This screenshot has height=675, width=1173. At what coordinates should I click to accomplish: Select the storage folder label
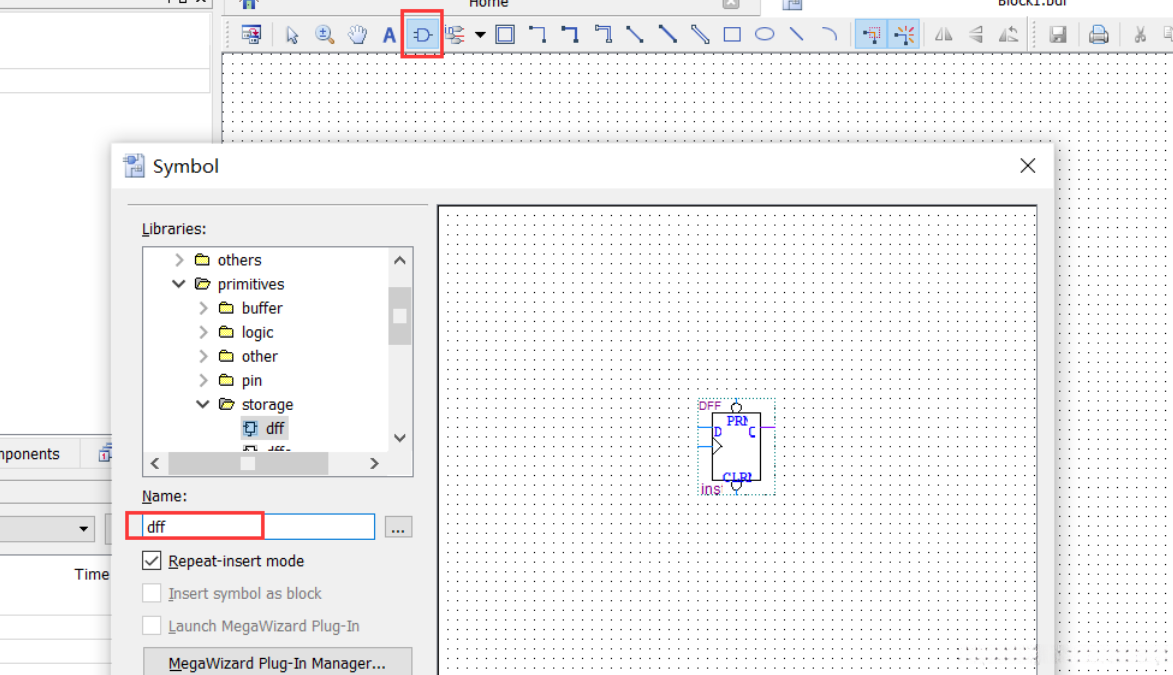(x=267, y=405)
